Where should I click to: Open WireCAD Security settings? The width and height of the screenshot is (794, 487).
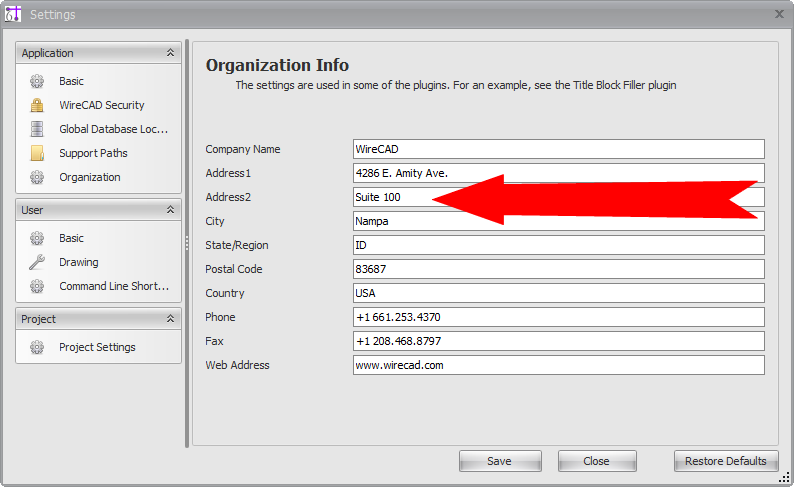click(102, 105)
